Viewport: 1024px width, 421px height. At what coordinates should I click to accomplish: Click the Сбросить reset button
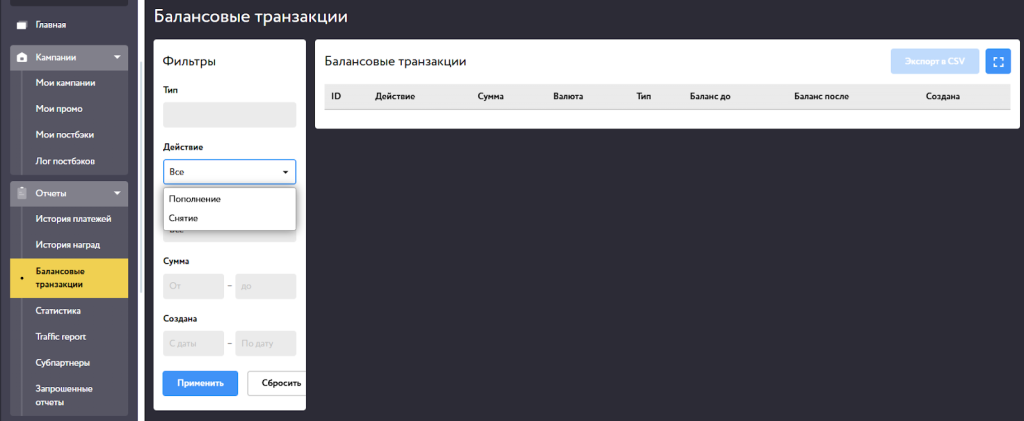276,383
